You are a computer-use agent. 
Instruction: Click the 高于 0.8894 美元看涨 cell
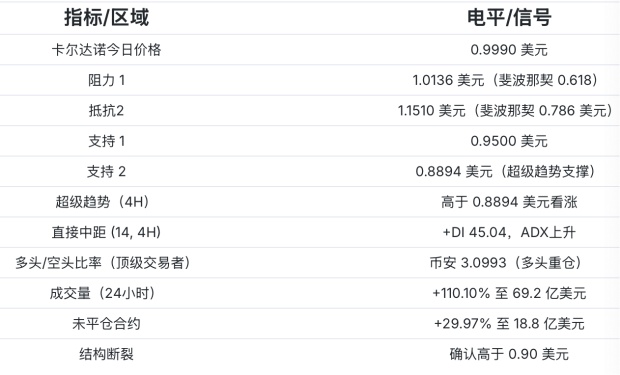(x=509, y=202)
